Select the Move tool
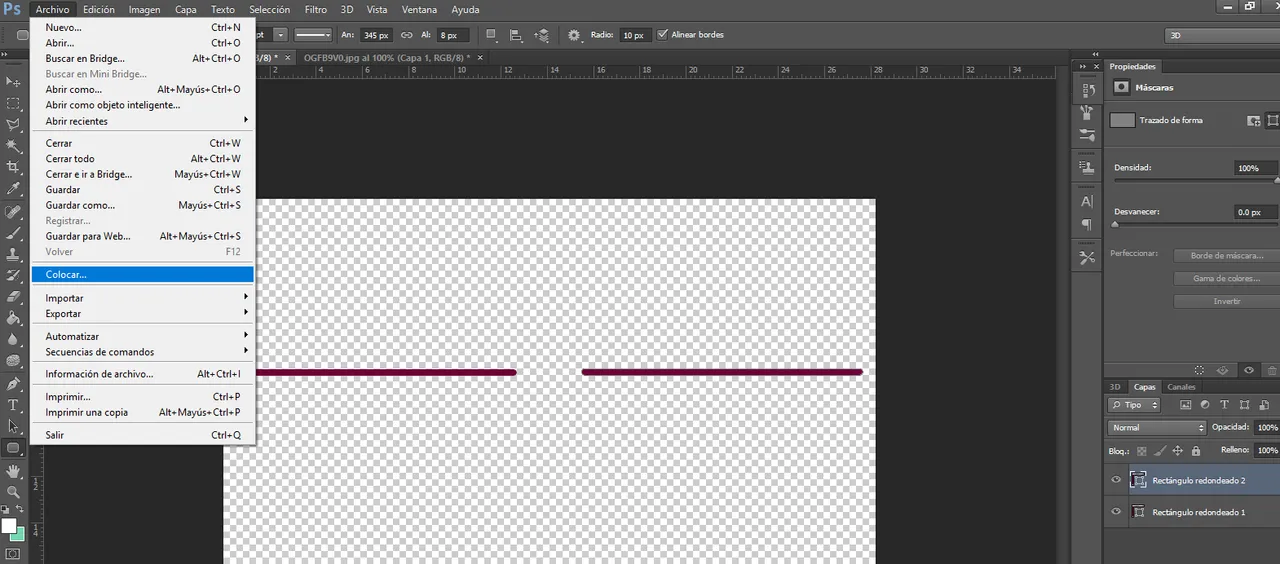 coord(14,81)
